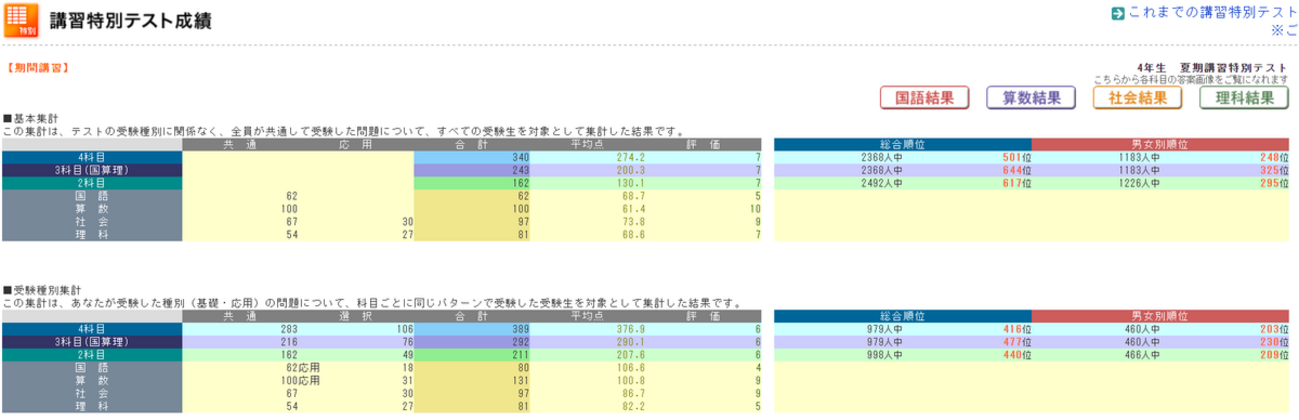Viewport: 1299px width, 420px height.
Task: Click gender rank 230位
Action: (1274, 340)
